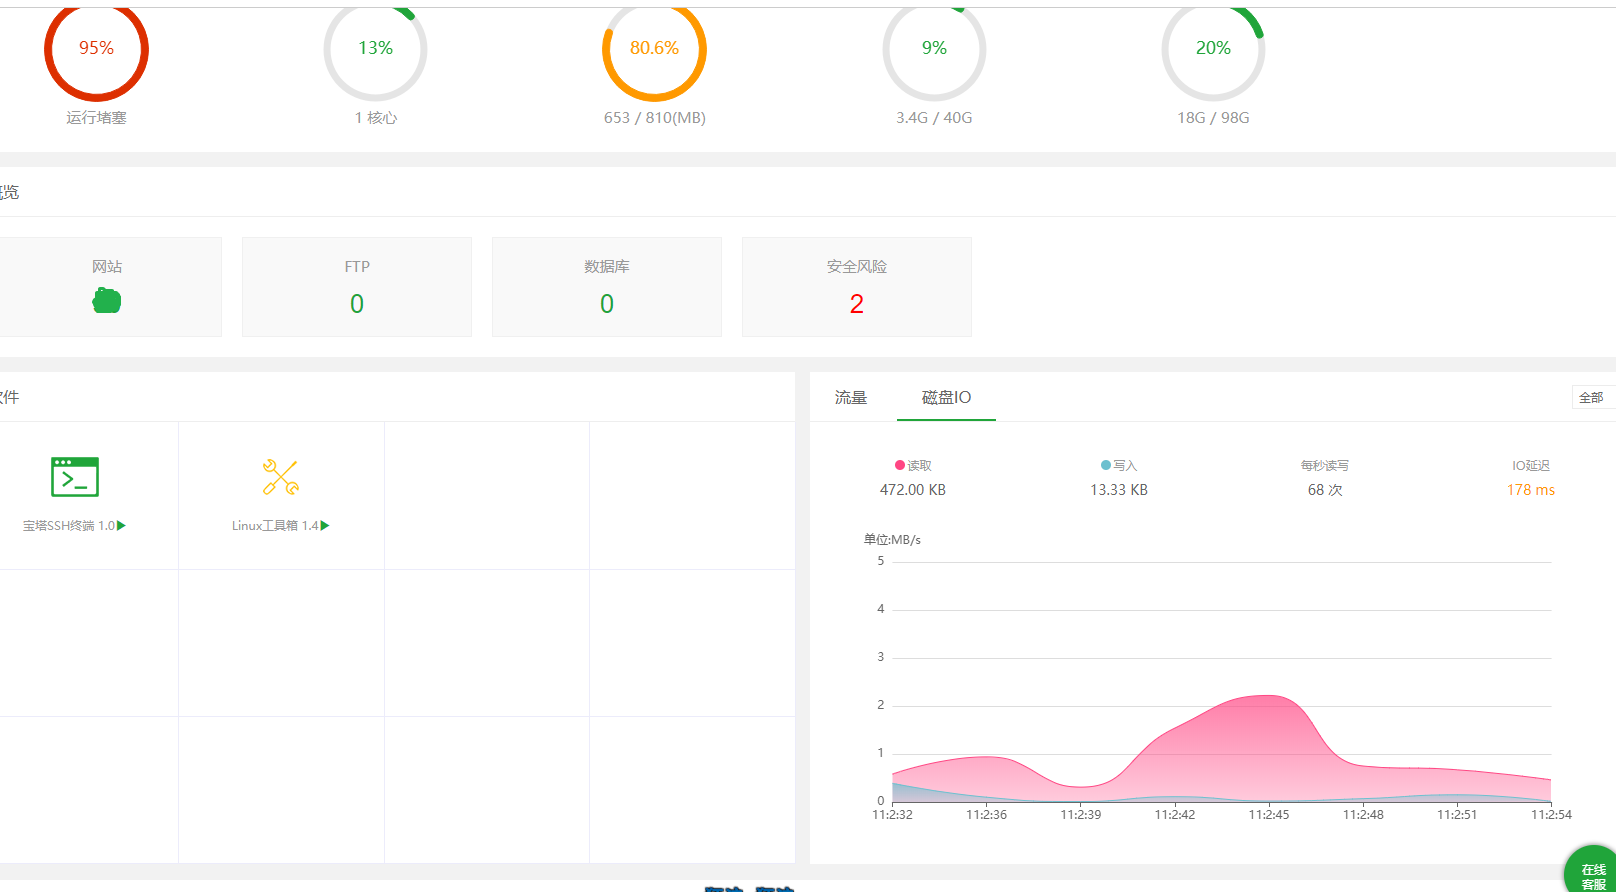Open the 宝塔SSH终端 terminal icon
1616x892 pixels.
75,477
